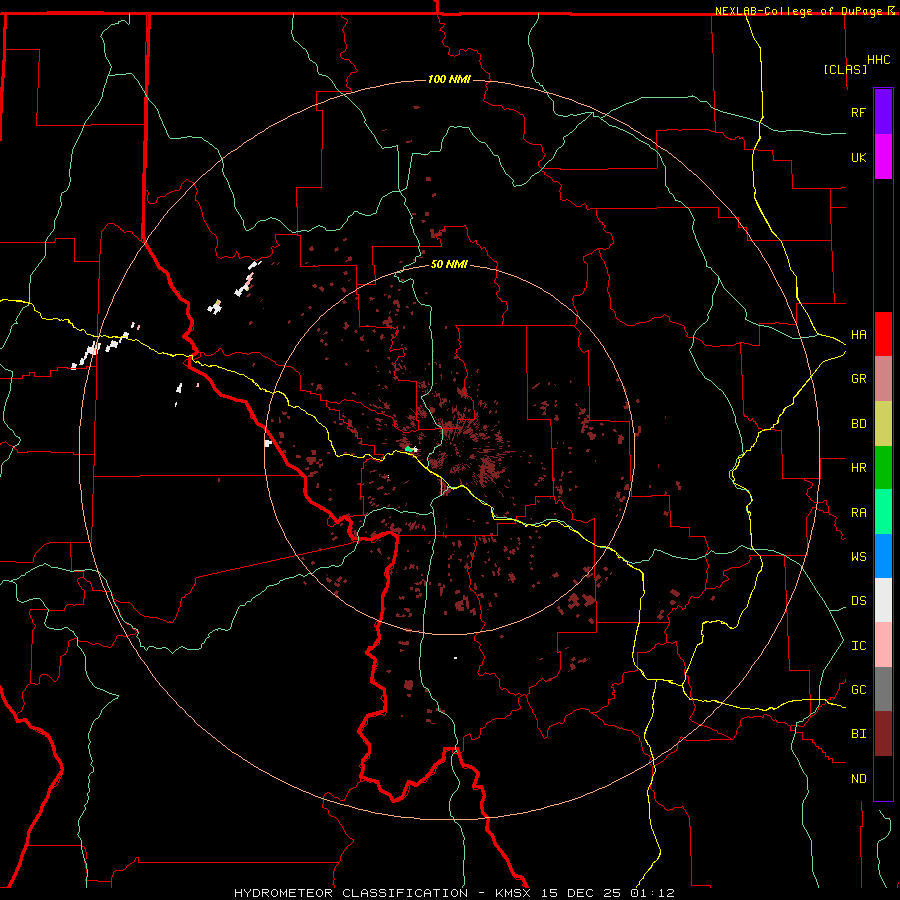The width and height of the screenshot is (900, 900).
Task: Click the ND black legend swatch
Action: coord(883,778)
